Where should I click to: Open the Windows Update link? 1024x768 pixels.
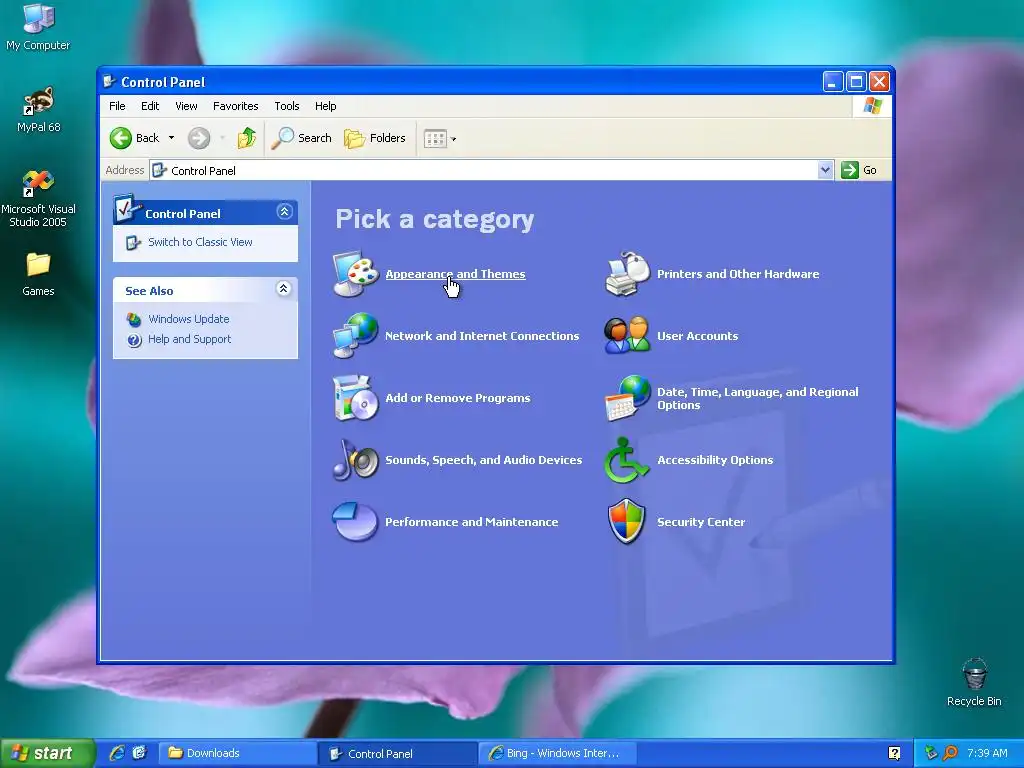tap(189, 319)
